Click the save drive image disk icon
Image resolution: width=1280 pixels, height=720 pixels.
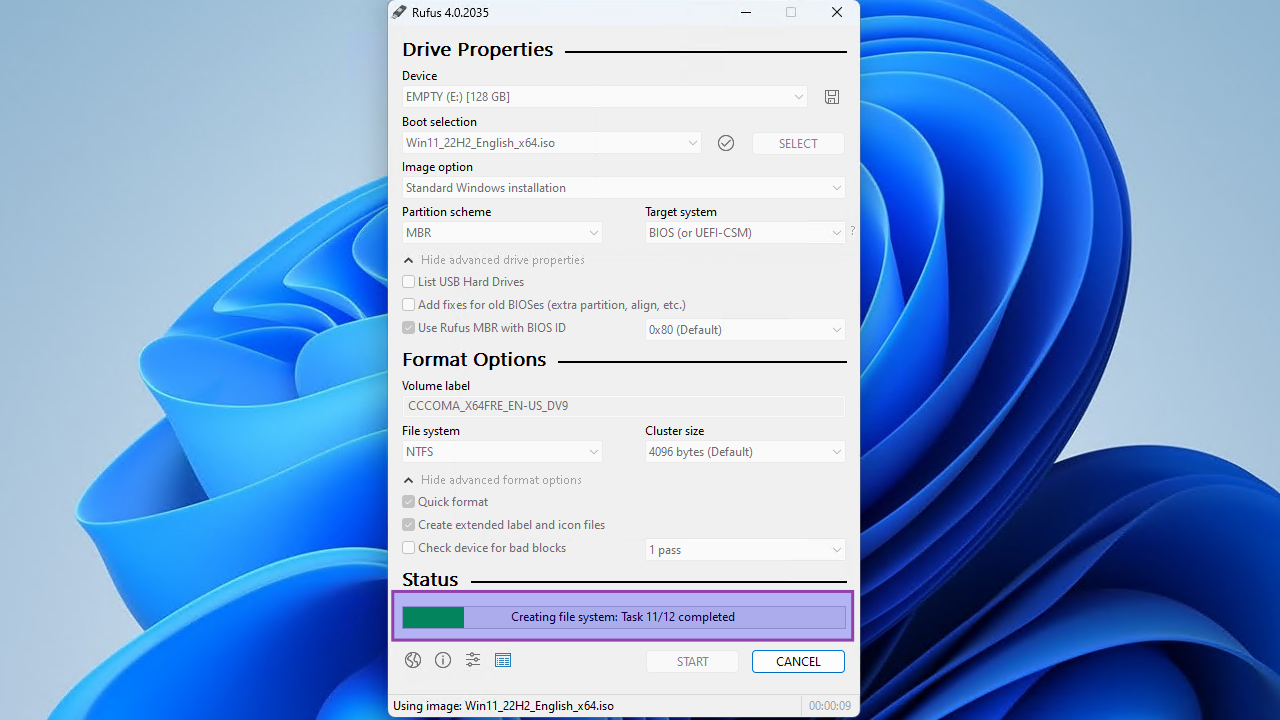coord(832,97)
